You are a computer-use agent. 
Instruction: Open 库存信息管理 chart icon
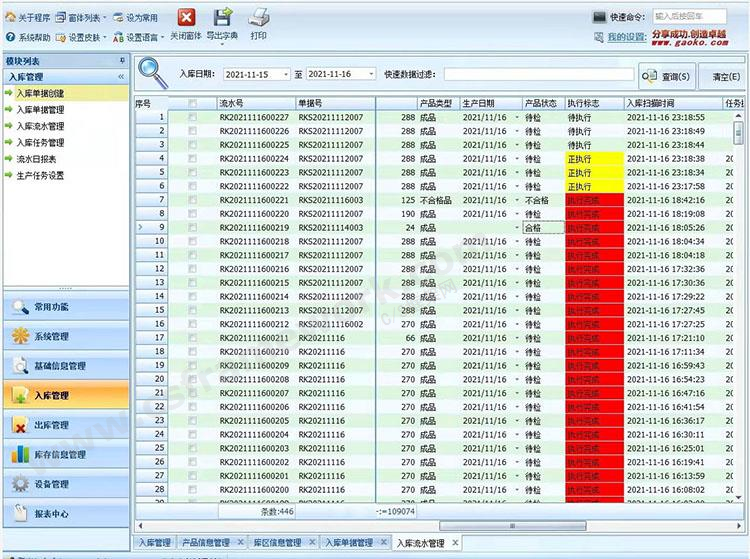tap(20, 454)
